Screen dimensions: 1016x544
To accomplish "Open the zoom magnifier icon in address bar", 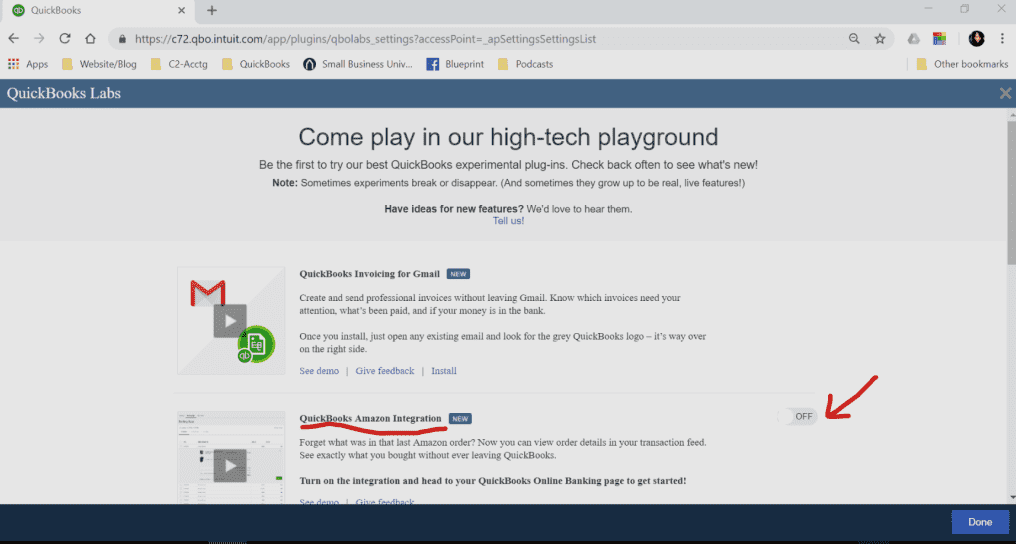I will [854, 39].
